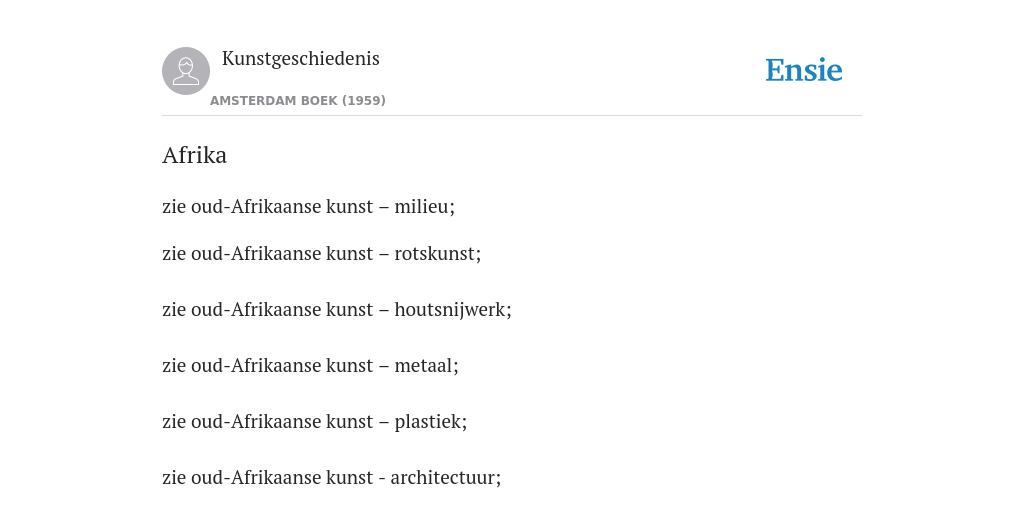The image size is (1024, 512).
Task: Click the horizontal divider under the header
Action: point(512,116)
